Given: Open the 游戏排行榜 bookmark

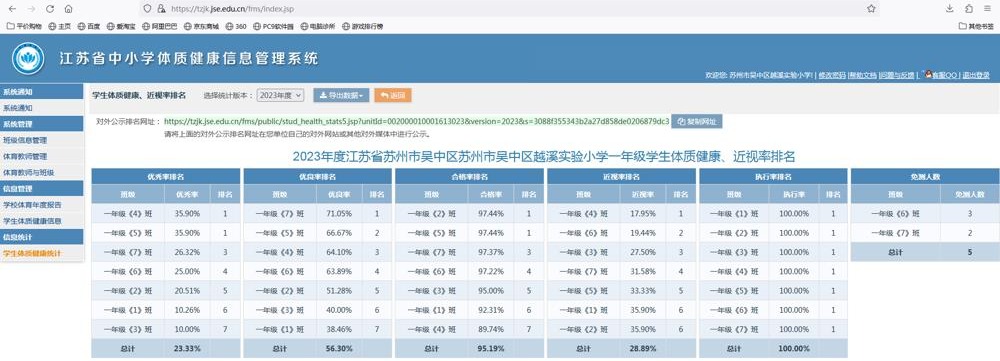Looking at the screenshot, I should pos(363,27).
